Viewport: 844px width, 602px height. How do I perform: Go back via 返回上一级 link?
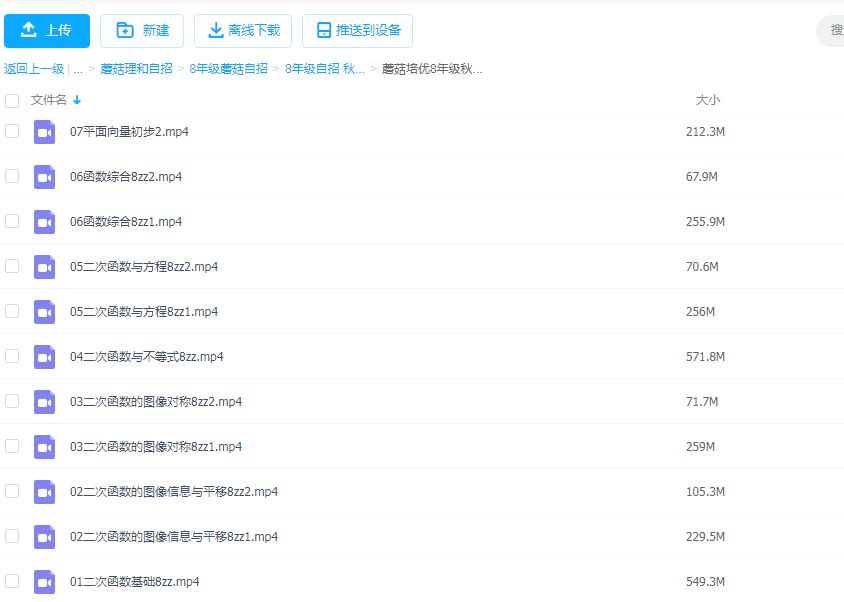tap(34, 69)
